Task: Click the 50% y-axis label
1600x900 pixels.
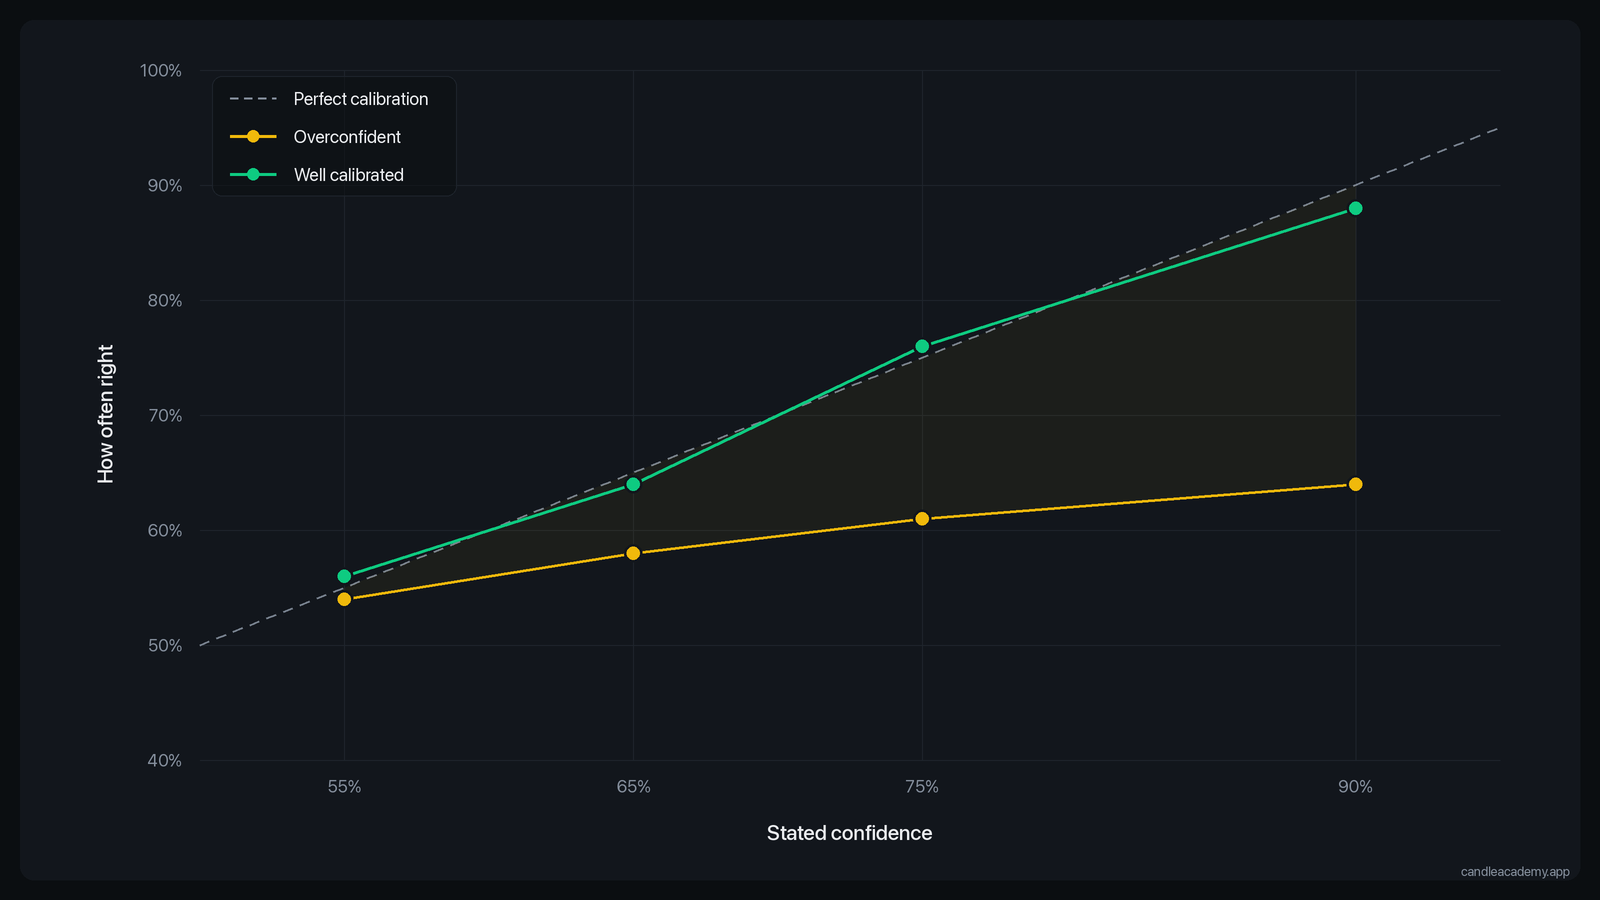Action: tap(165, 646)
